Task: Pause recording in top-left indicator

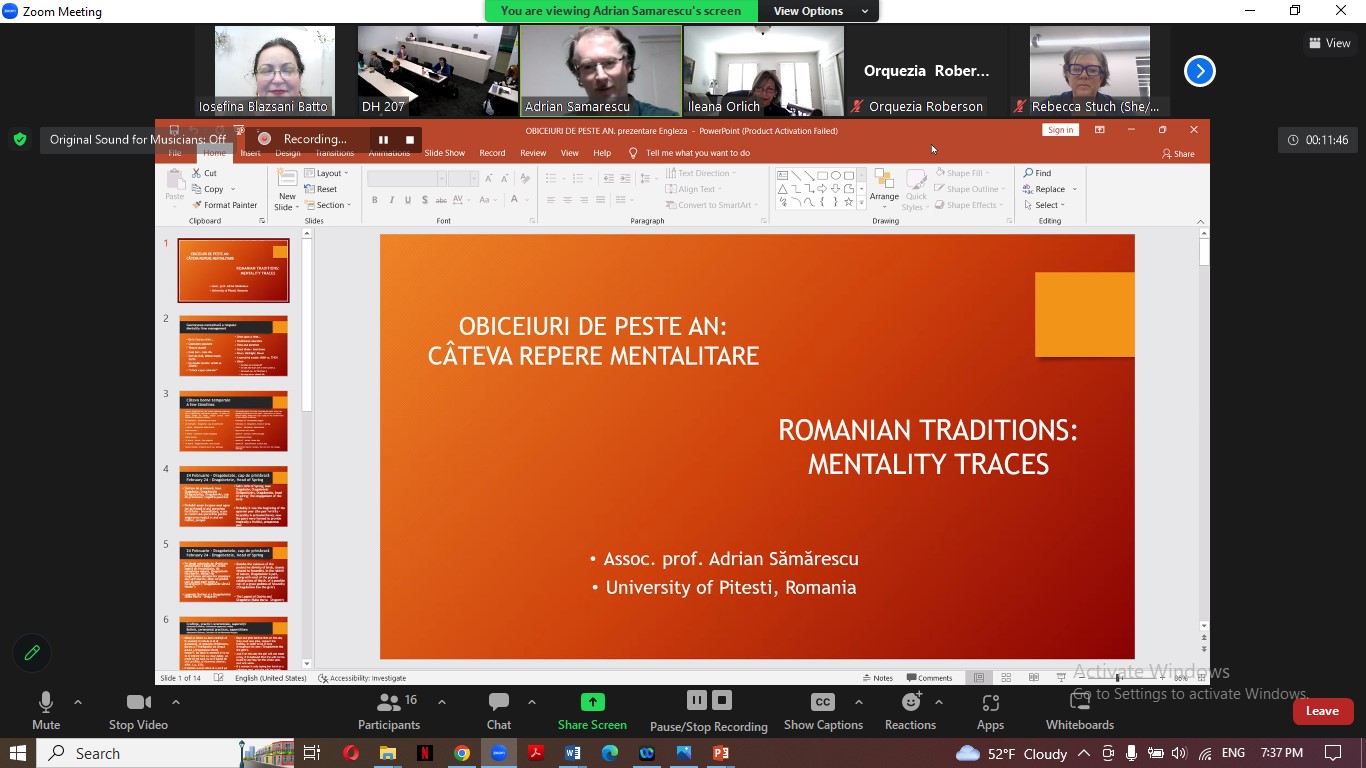Action: 383,139
